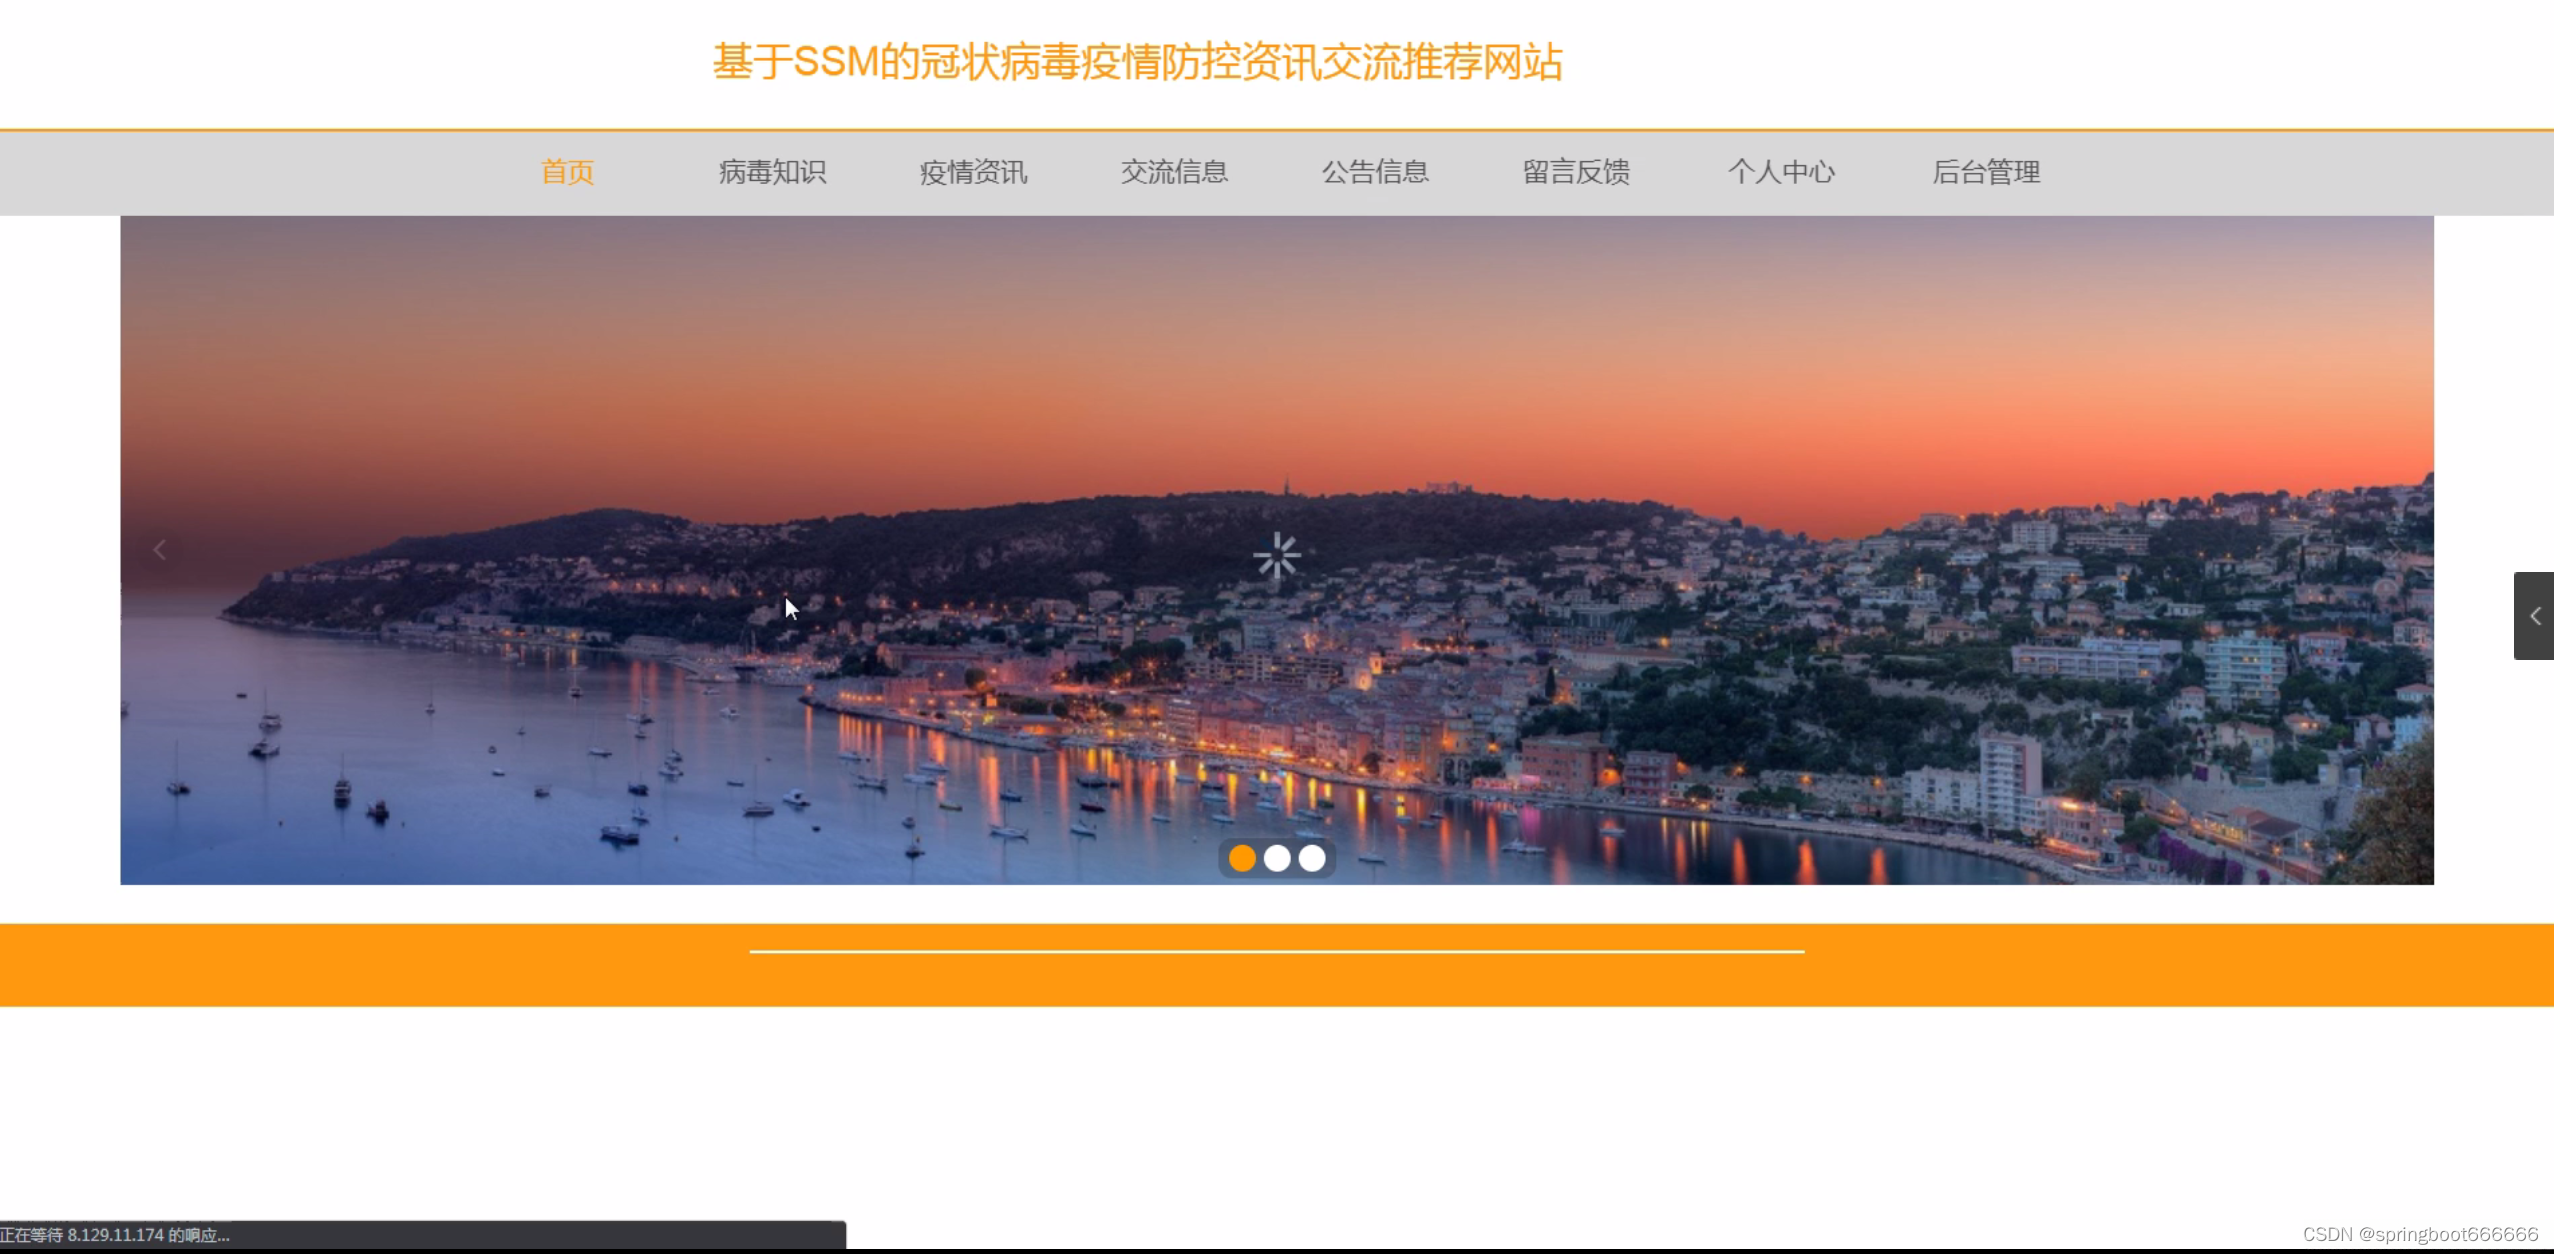This screenshot has width=2554, height=1254.
Task: Go to 病毒知识 menu item
Action: 772,172
